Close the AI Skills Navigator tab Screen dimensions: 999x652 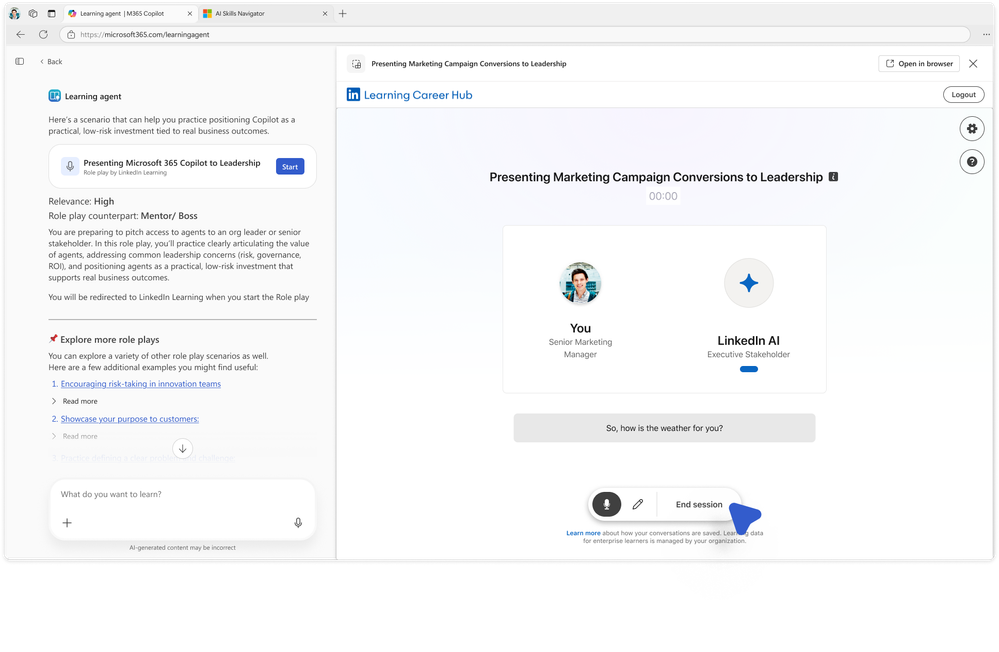[x=325, y=13]
